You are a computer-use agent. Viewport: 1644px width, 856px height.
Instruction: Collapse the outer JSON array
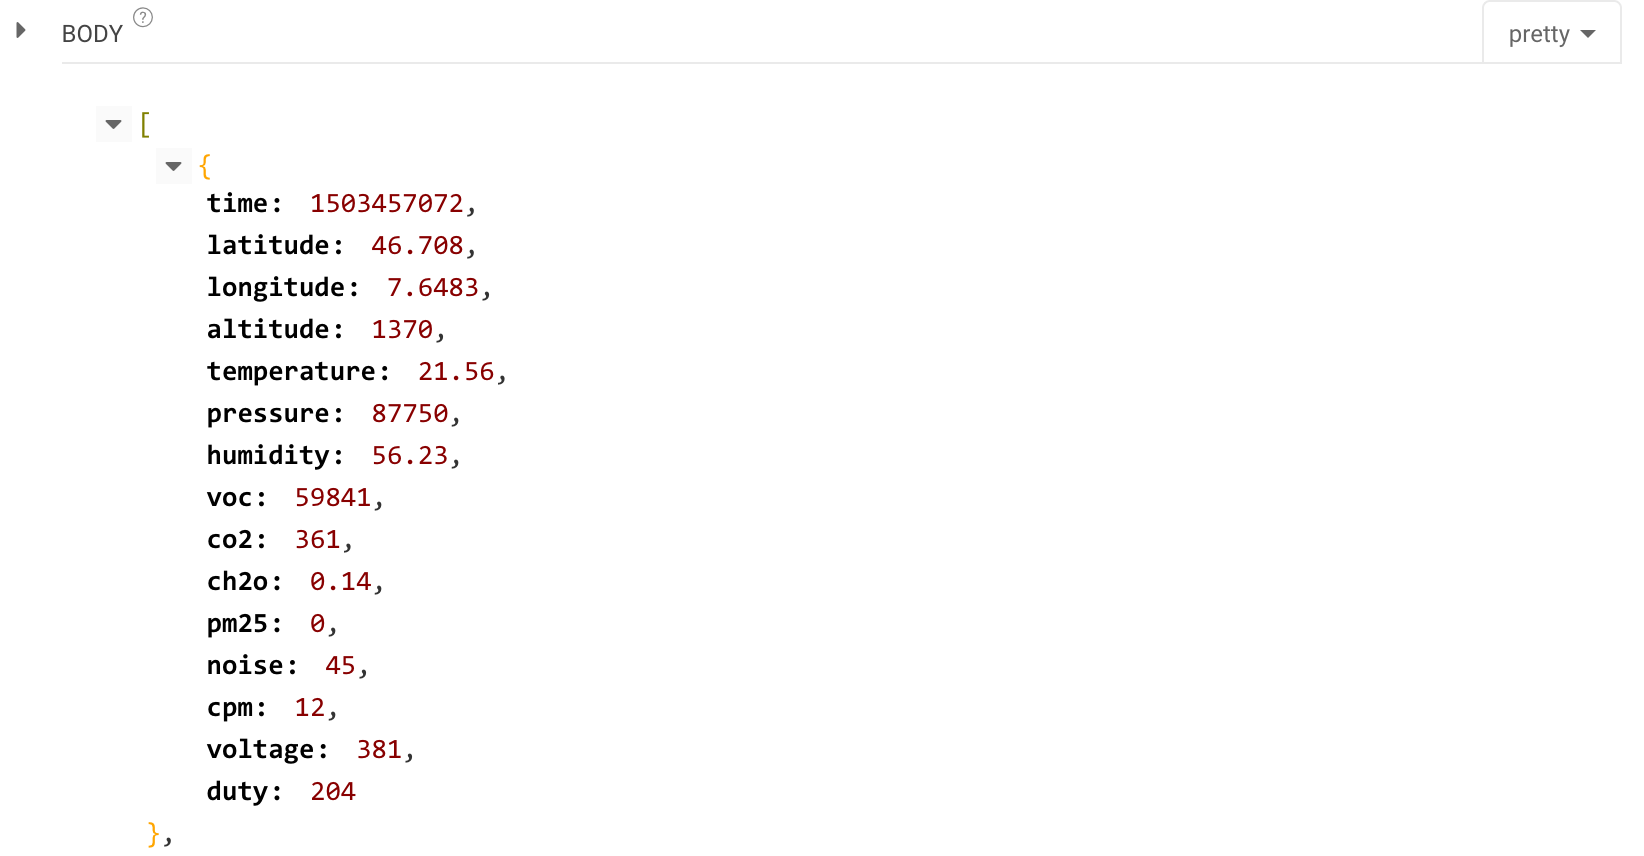click(x=114, y=125)
